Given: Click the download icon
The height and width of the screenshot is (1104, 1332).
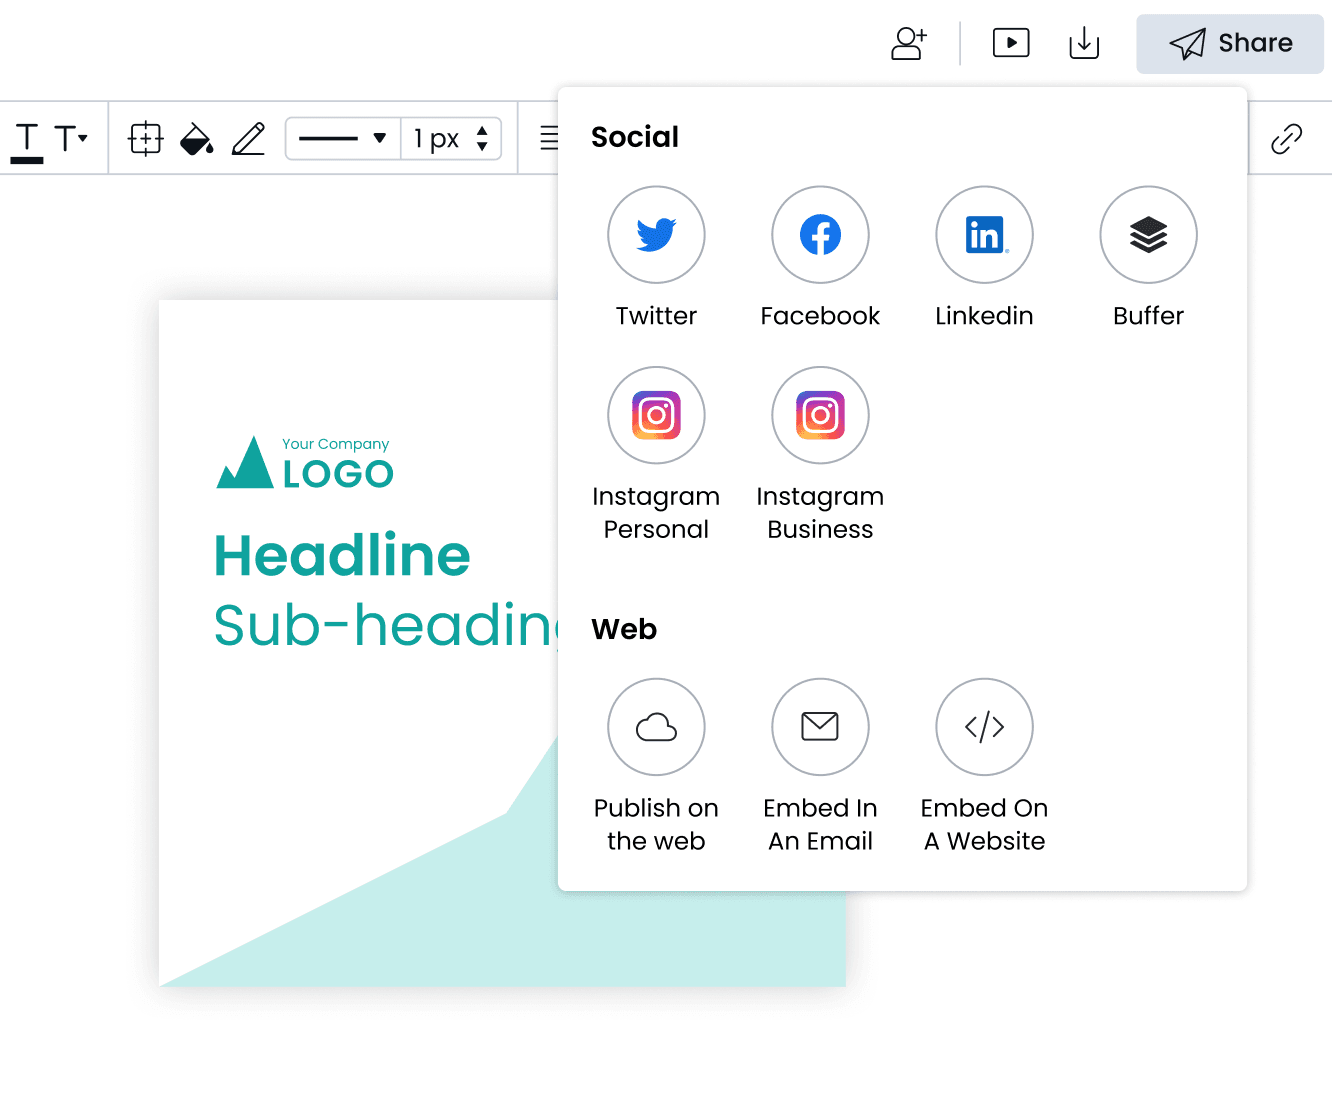Looking at the screenshot, I should 1084,43.
